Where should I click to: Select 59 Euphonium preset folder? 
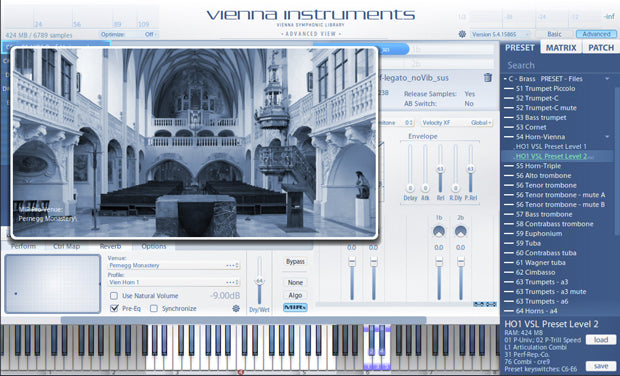pos(539,234)
